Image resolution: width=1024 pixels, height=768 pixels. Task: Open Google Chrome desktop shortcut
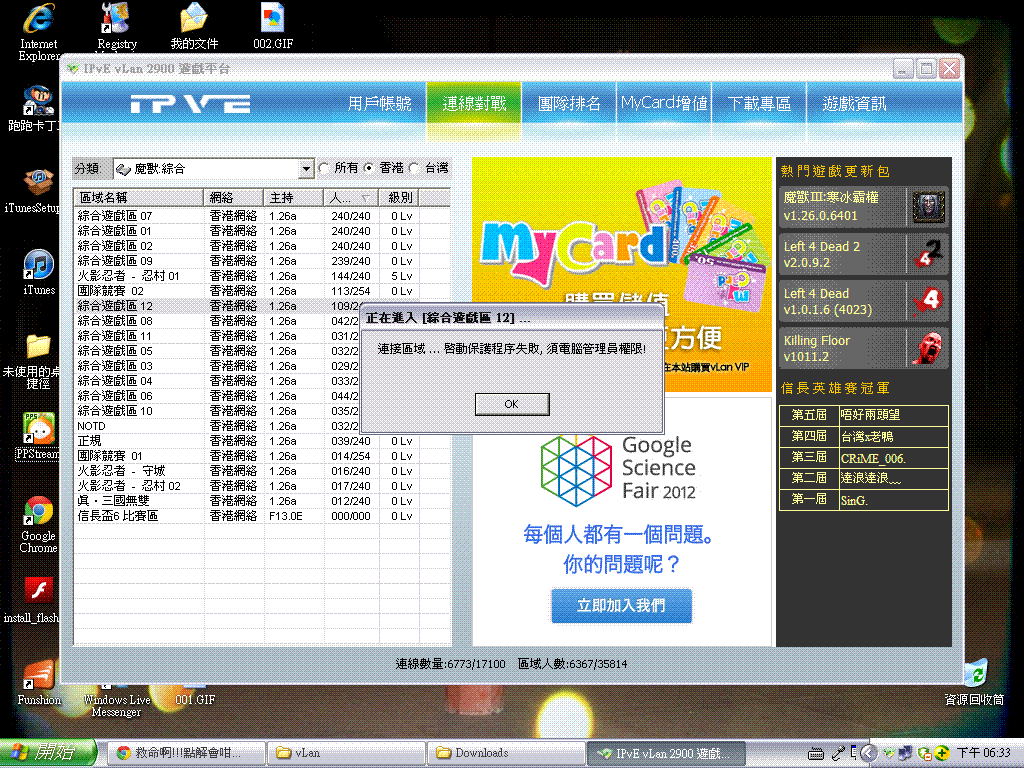tap(38, 512)
